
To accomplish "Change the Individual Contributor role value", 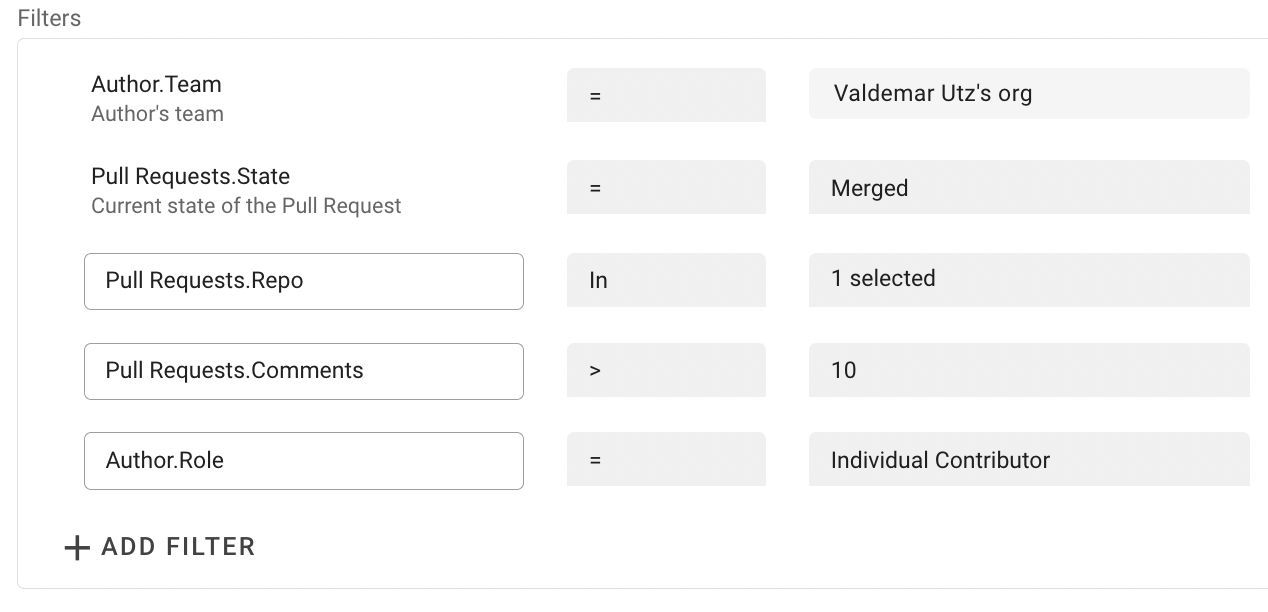I will 1028,460.
